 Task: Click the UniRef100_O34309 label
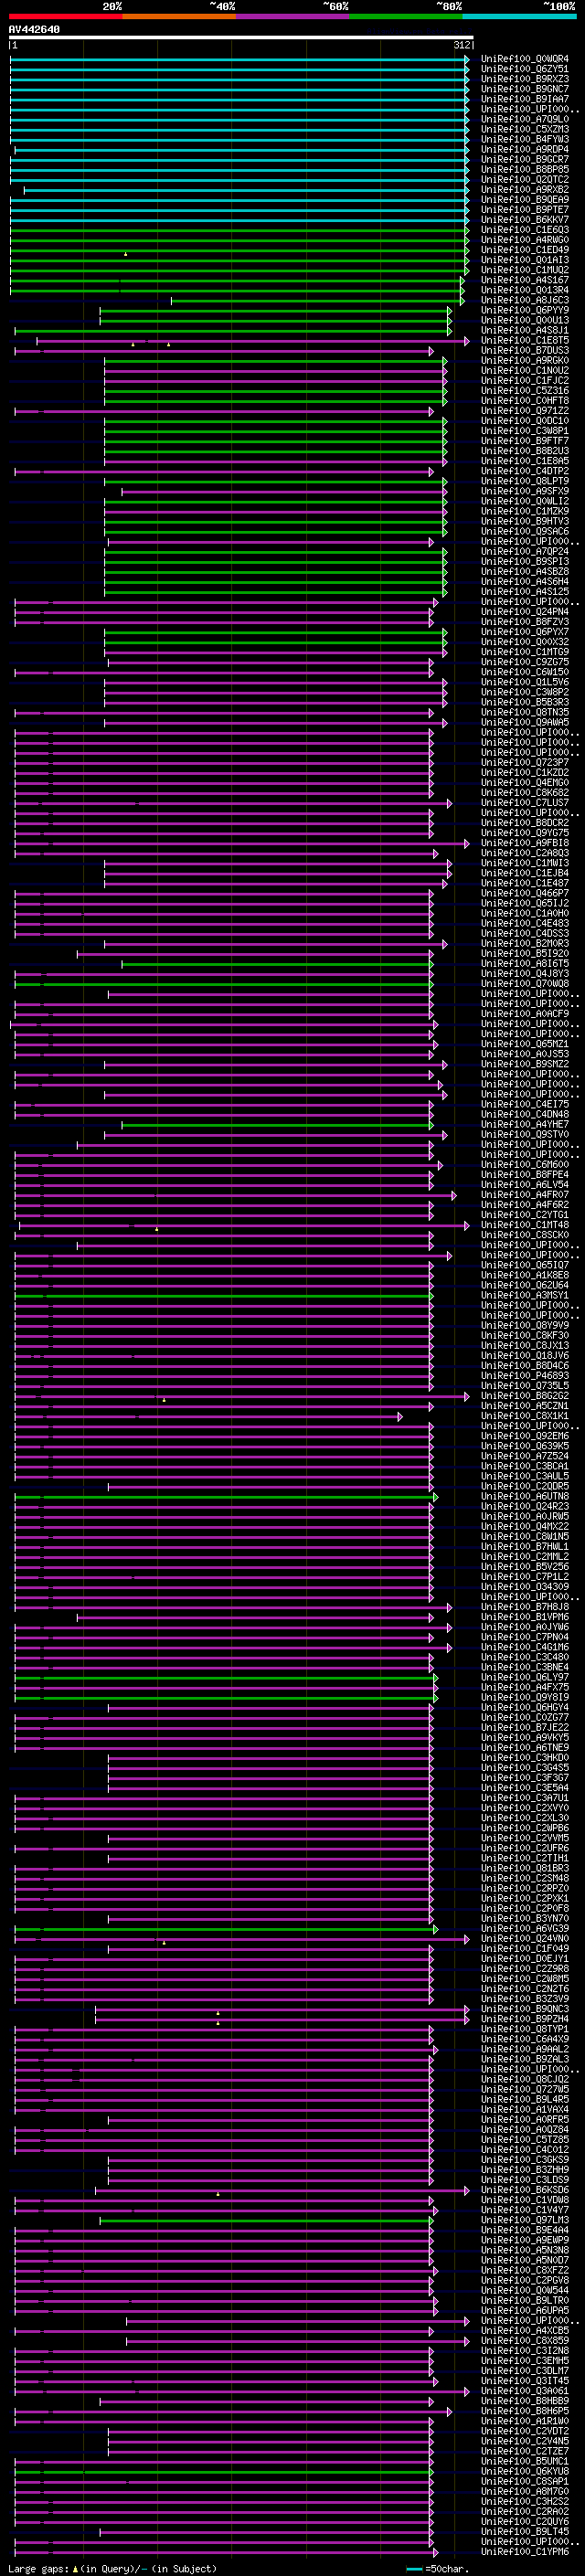525,1587
